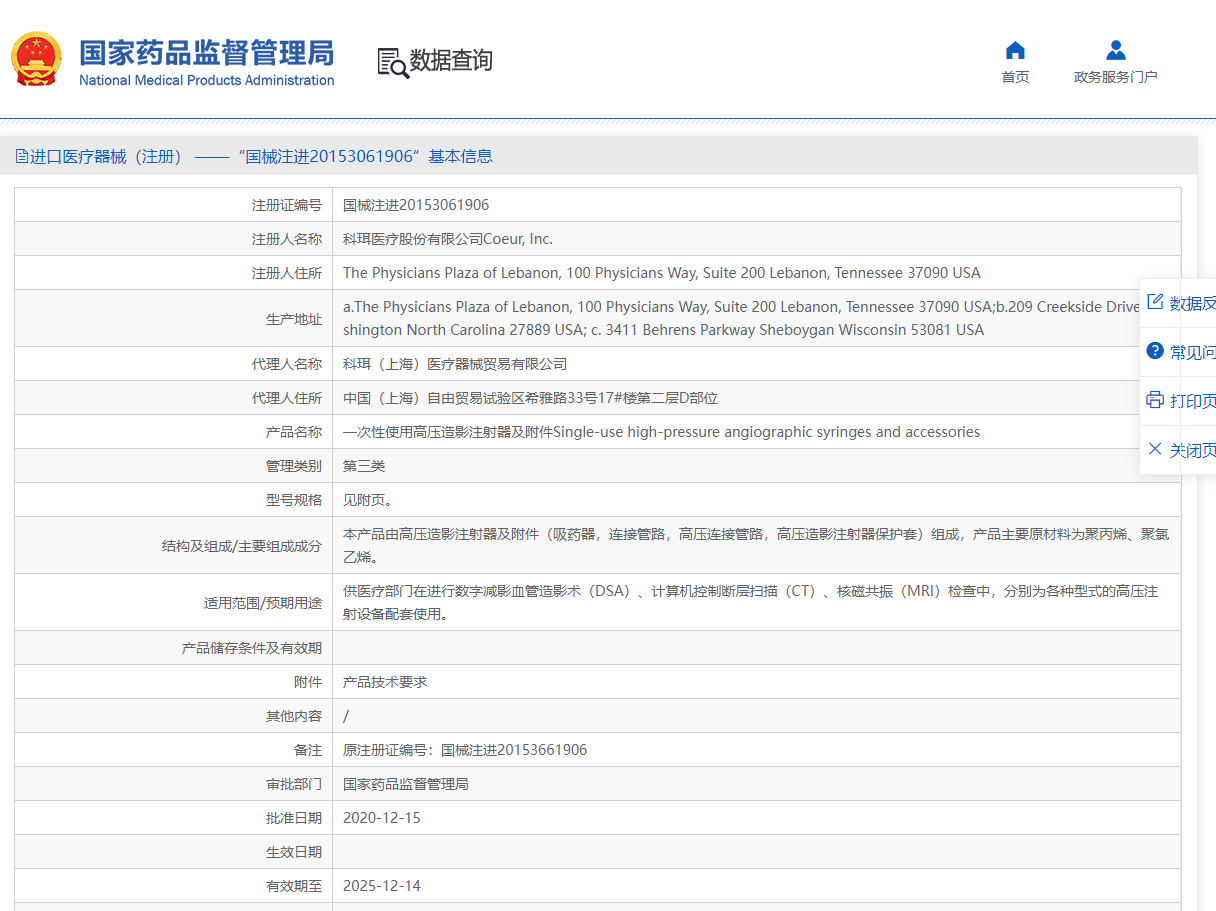The height and width of the screenshot is (911, 1216).
Task: Click the national emblem logo
Action: [x=37, y=60]
